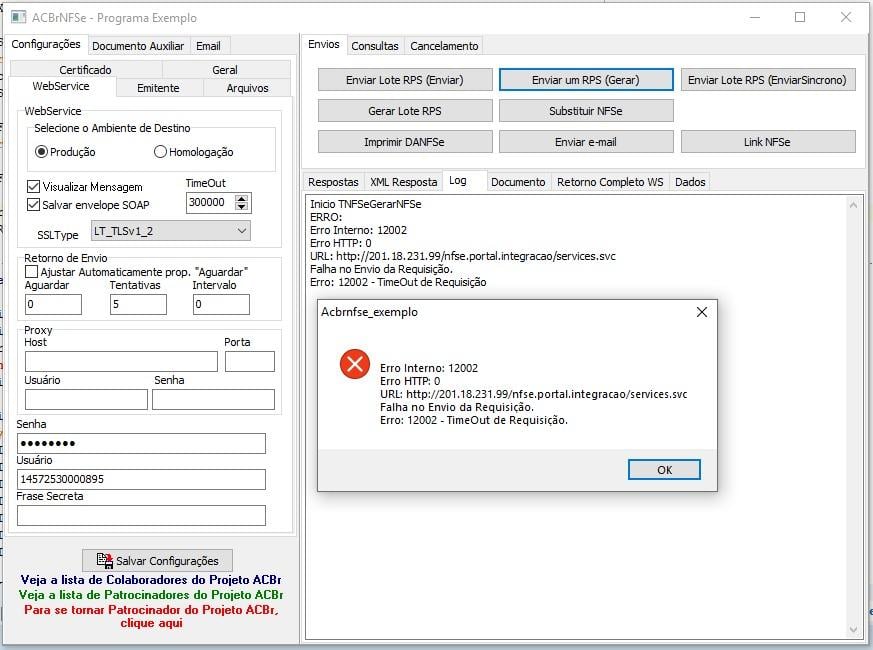Click the Proxy Host field

pyautogui.click(x=121, y=361)
